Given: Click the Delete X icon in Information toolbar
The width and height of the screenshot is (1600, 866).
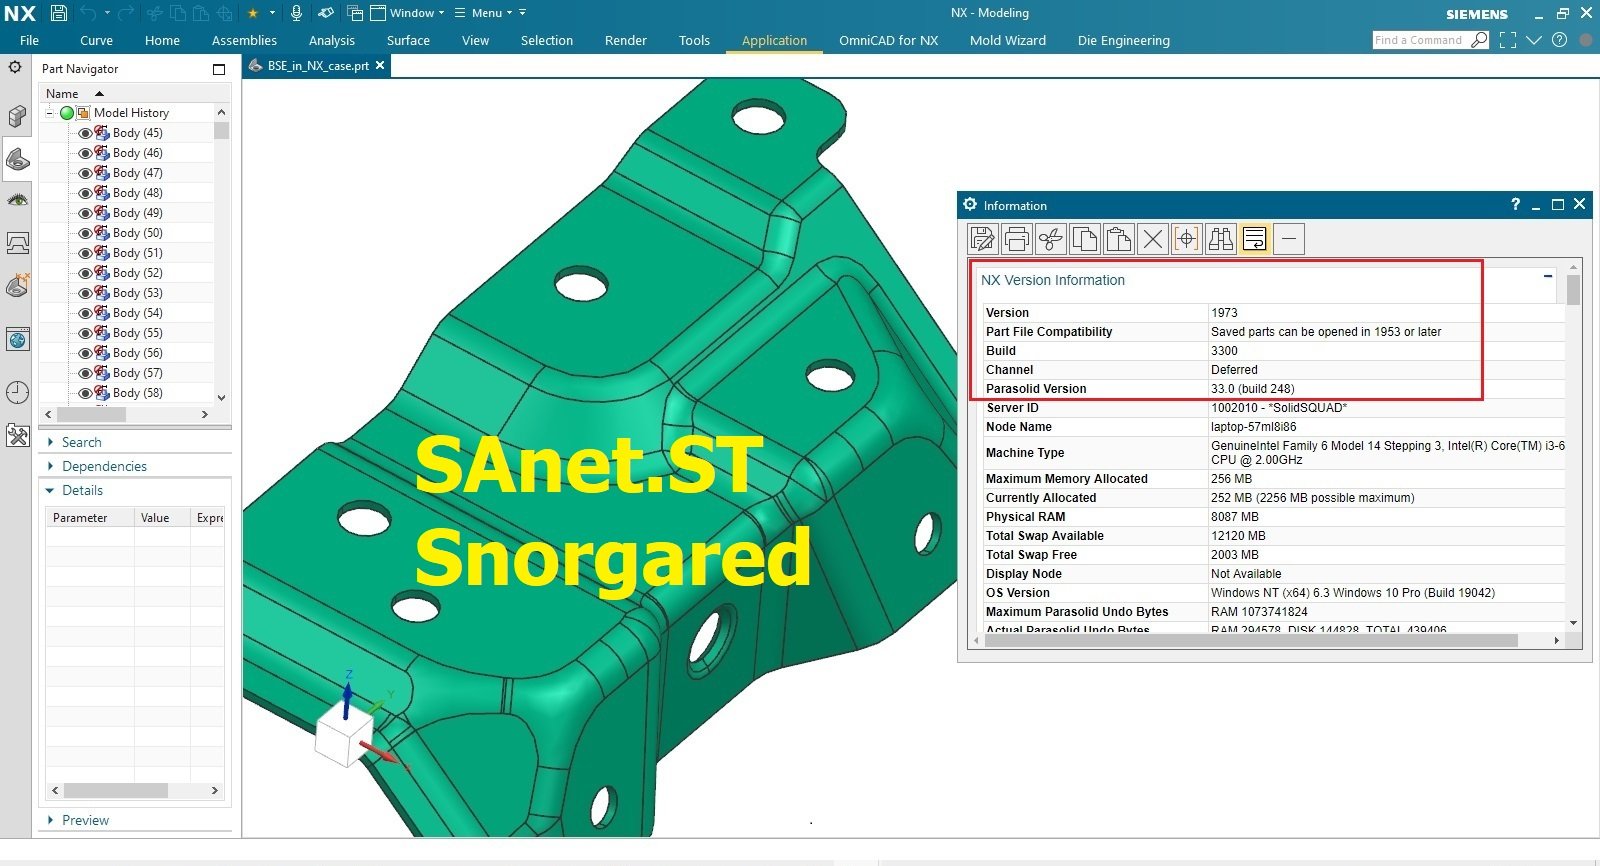Looking at the screenshot, I should [x=1153, y=239].
